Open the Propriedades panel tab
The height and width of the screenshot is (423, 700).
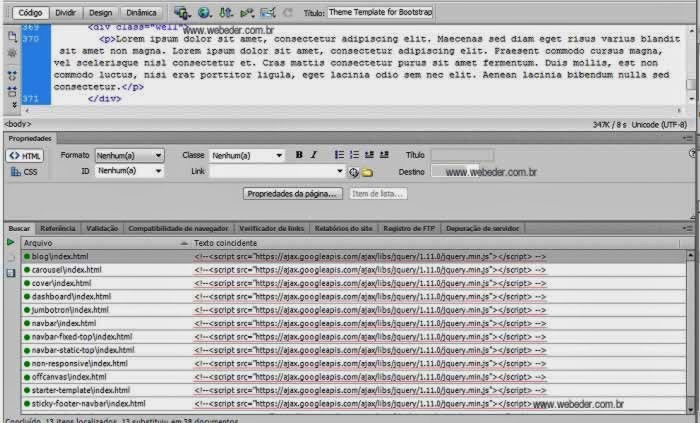30,138
